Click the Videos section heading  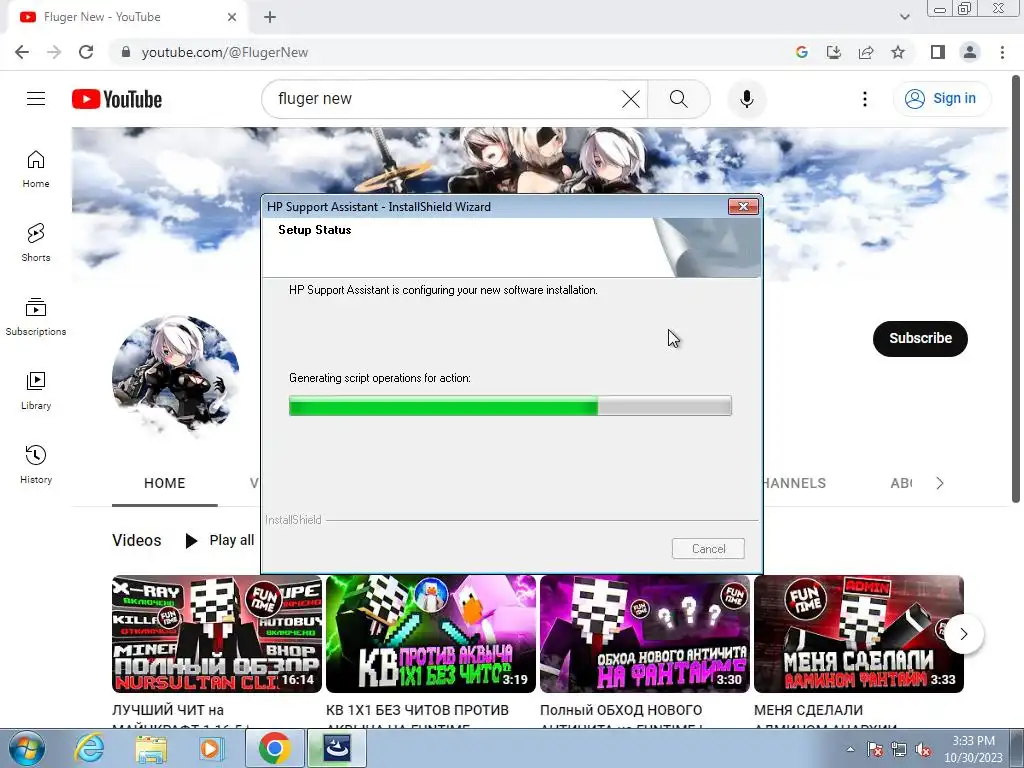[x=136, y=540]
